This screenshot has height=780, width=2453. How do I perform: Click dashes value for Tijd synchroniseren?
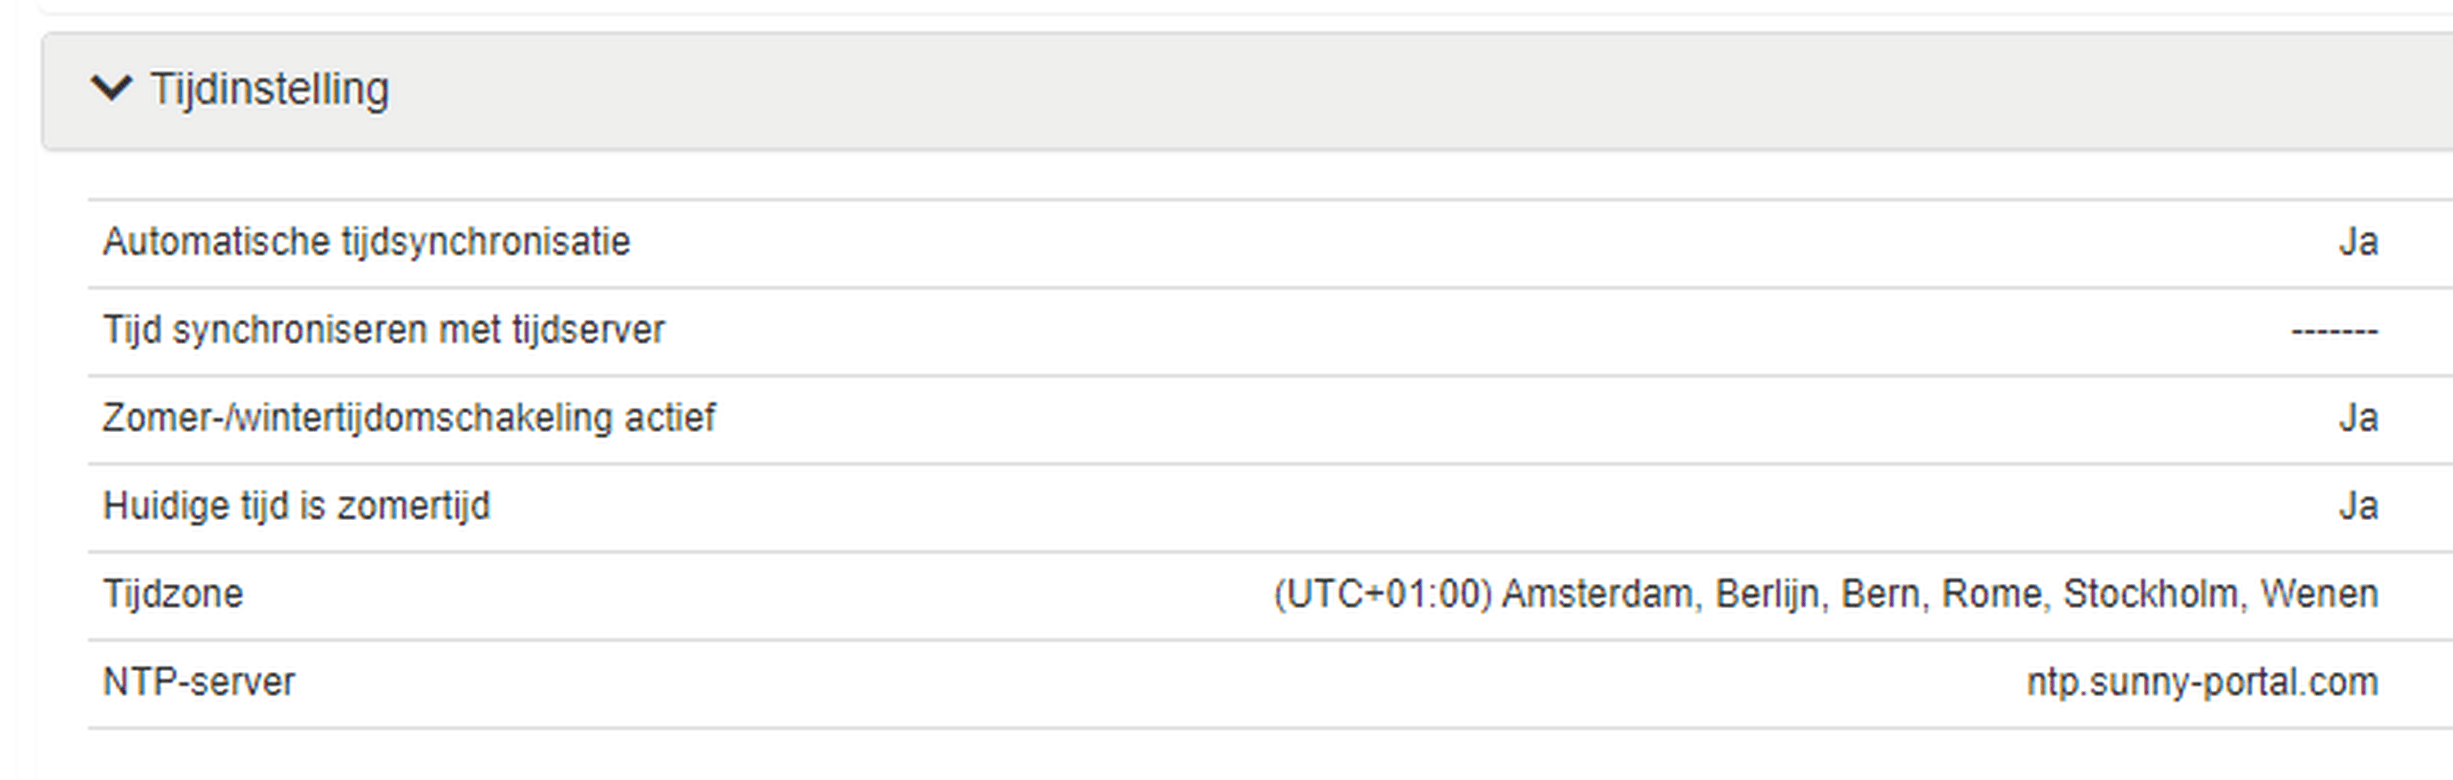point(2334,331)
